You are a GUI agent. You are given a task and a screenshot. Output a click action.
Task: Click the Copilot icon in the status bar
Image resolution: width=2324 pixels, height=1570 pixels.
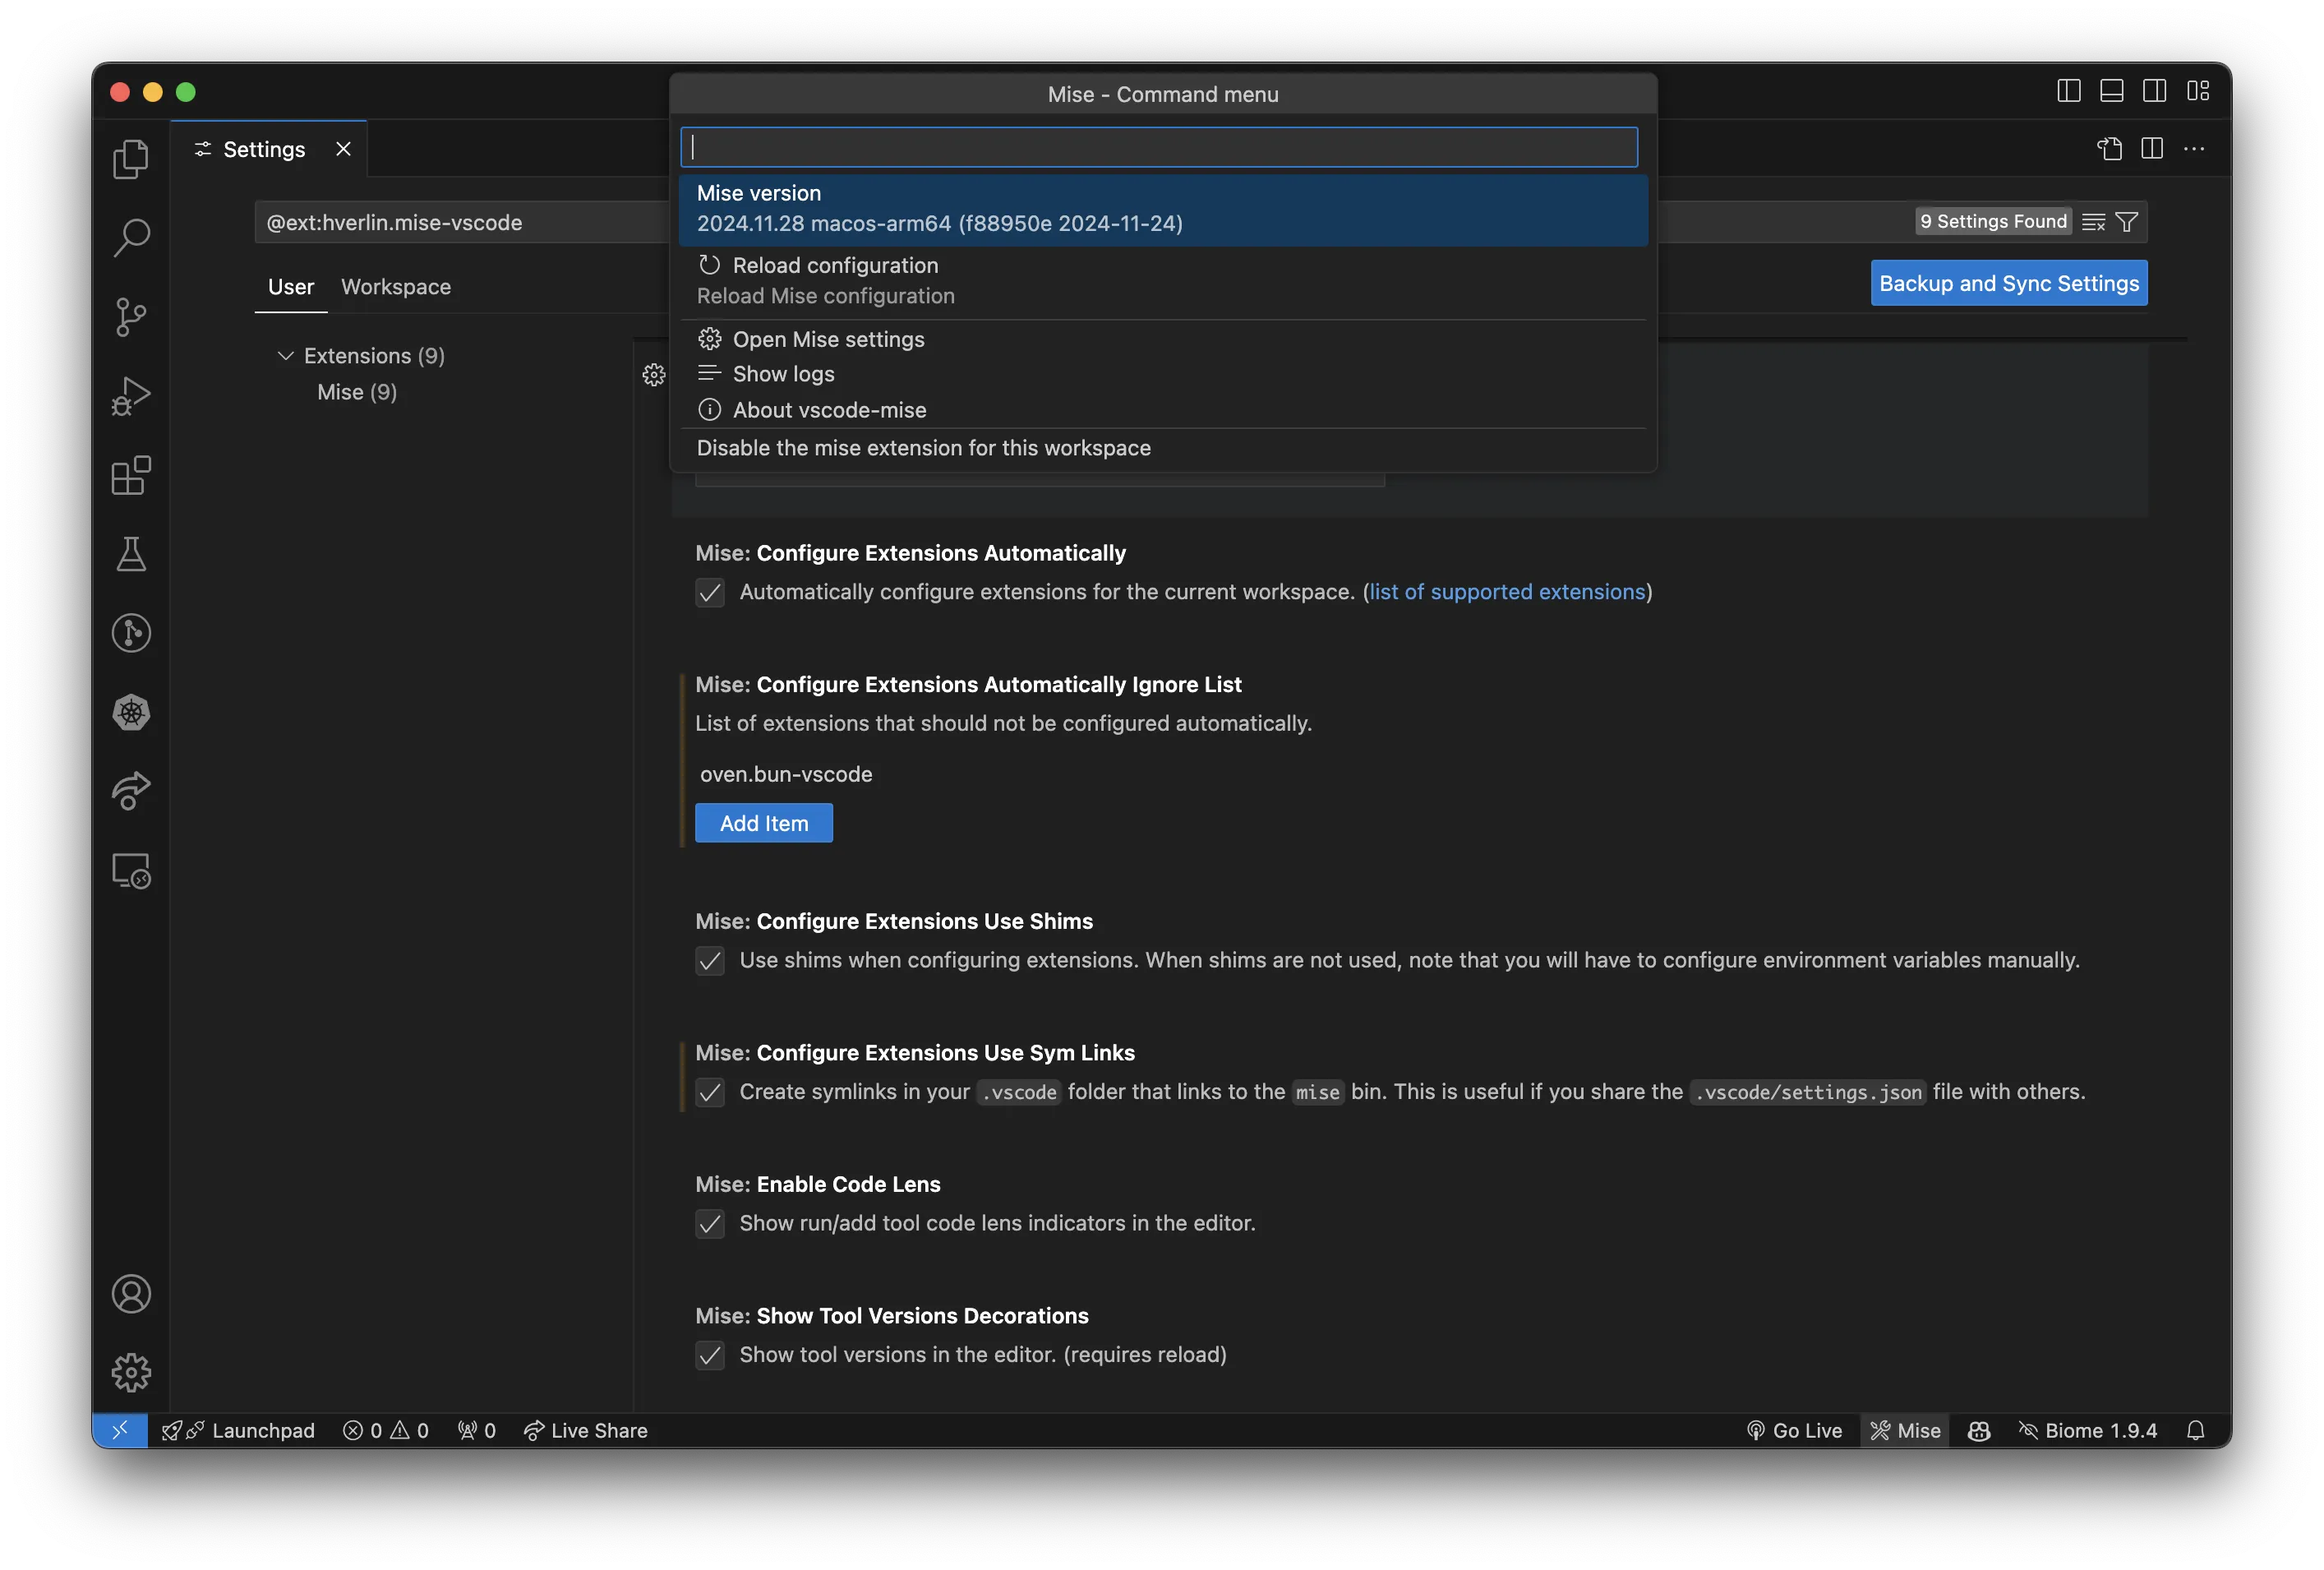coord(1978,1430)
